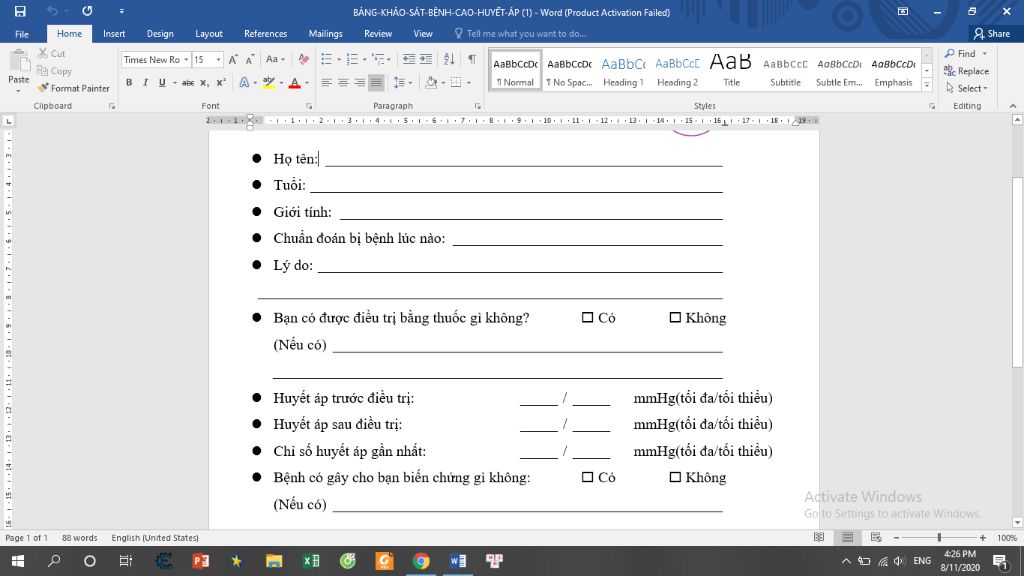The height and width of the screenshot is (576, 1024).
Task: Apply Italic formatting
Action: 145,83
